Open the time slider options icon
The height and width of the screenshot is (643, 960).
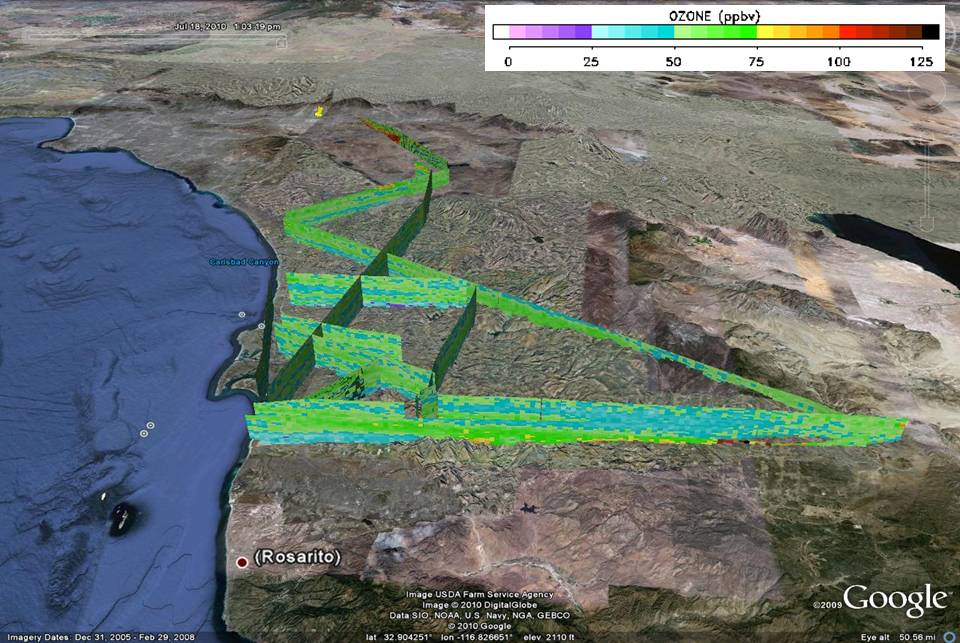(x=281, y=43)
